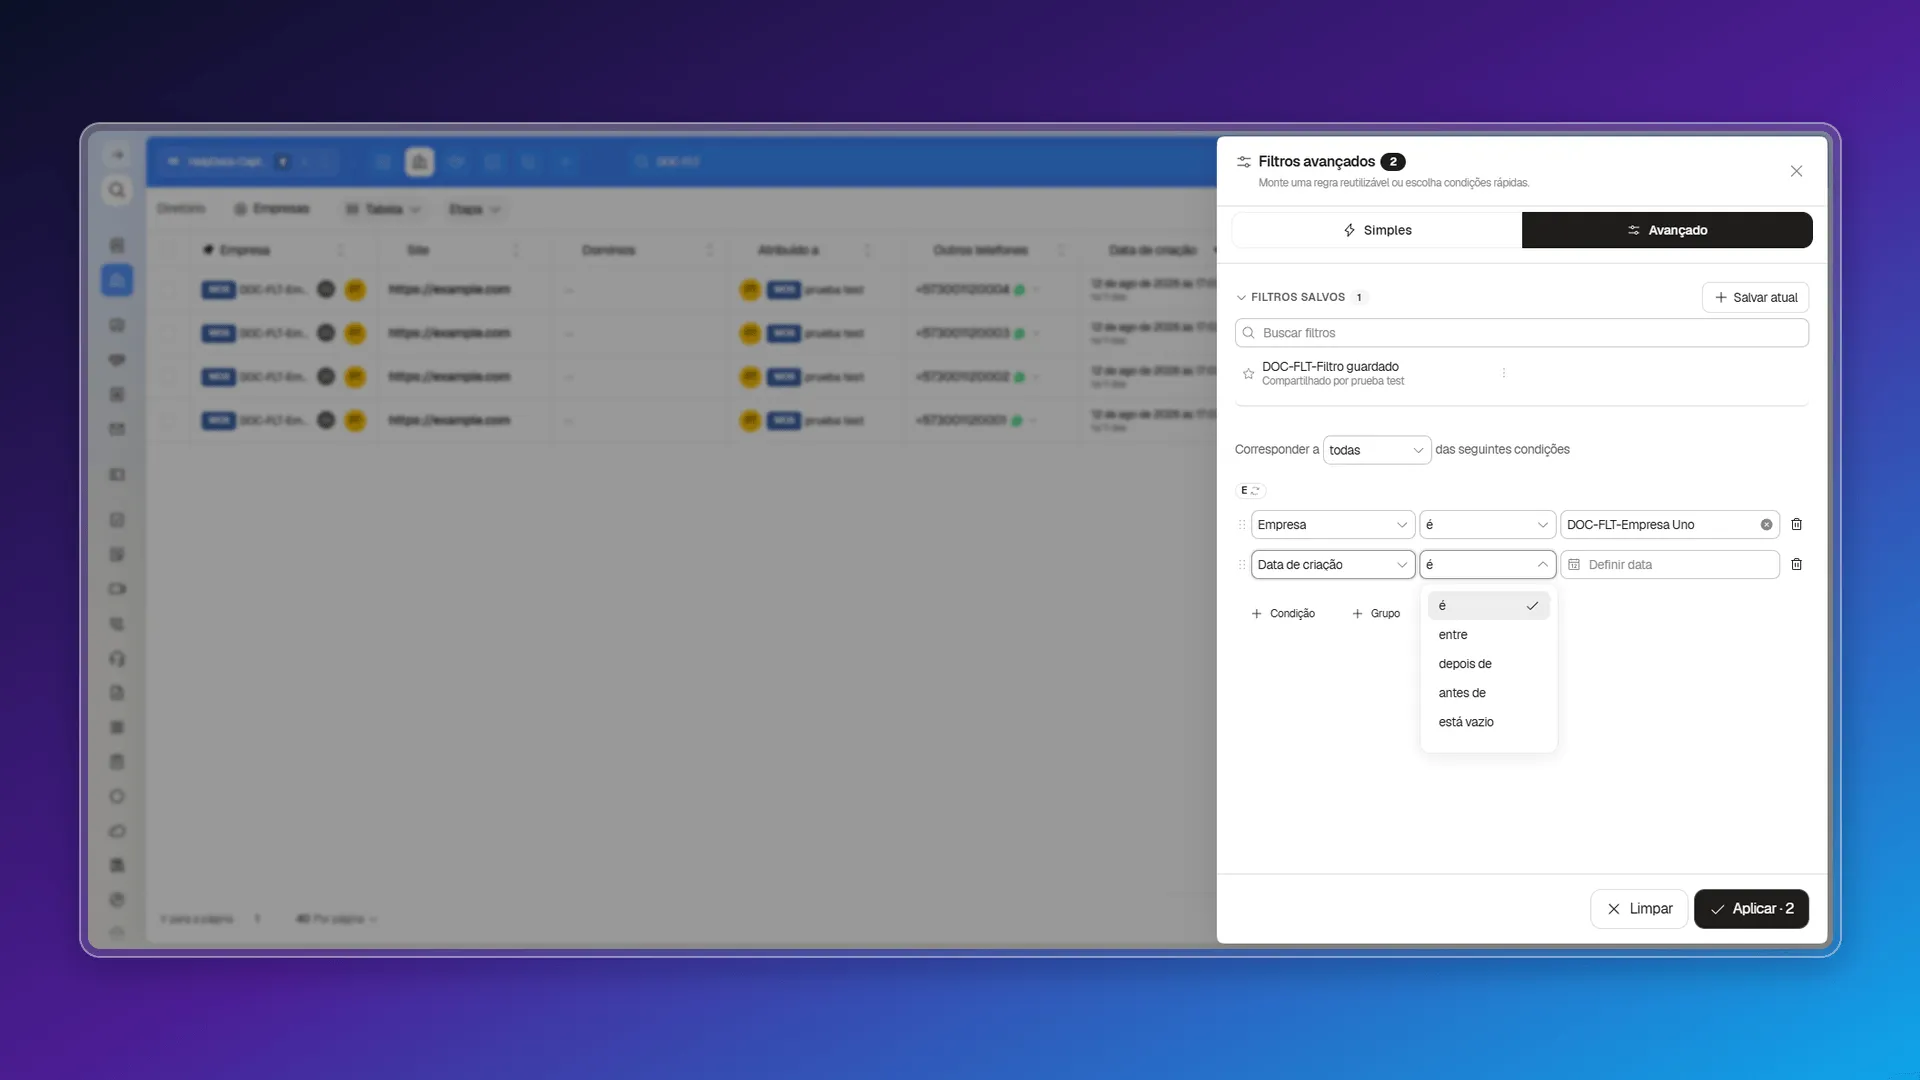The width and height of the screenshot is (1920, 1080).
Task: Toggle the E logic operator switch
Action: (1251, 490)
